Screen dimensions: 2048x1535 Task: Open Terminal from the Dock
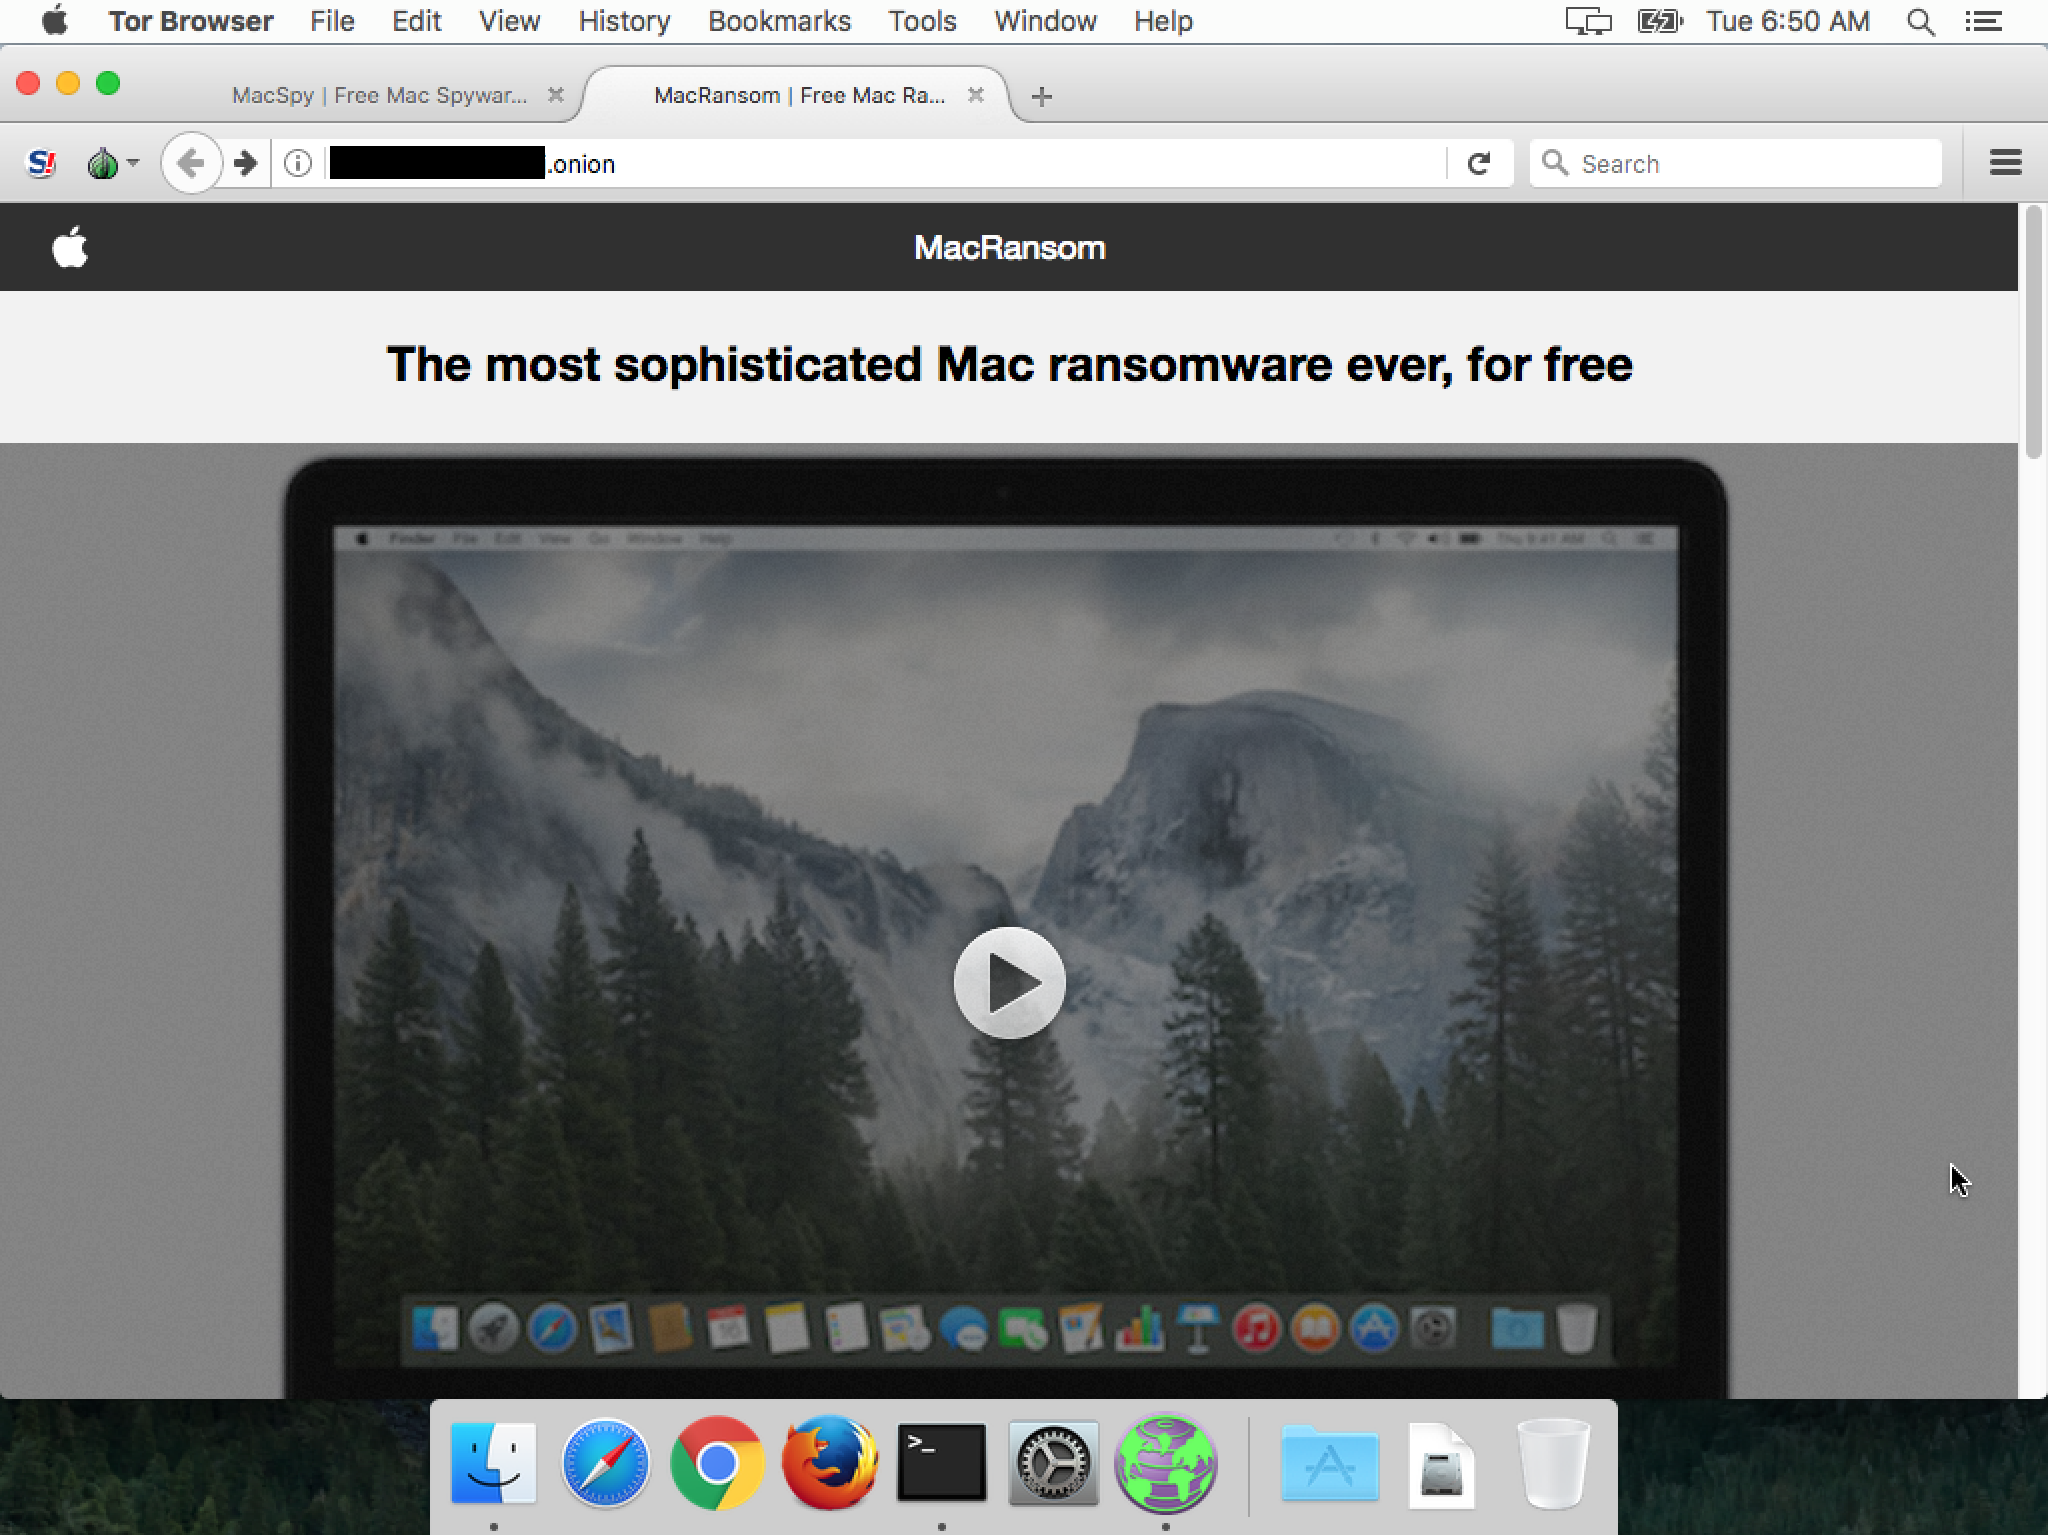click(941, 1463)
